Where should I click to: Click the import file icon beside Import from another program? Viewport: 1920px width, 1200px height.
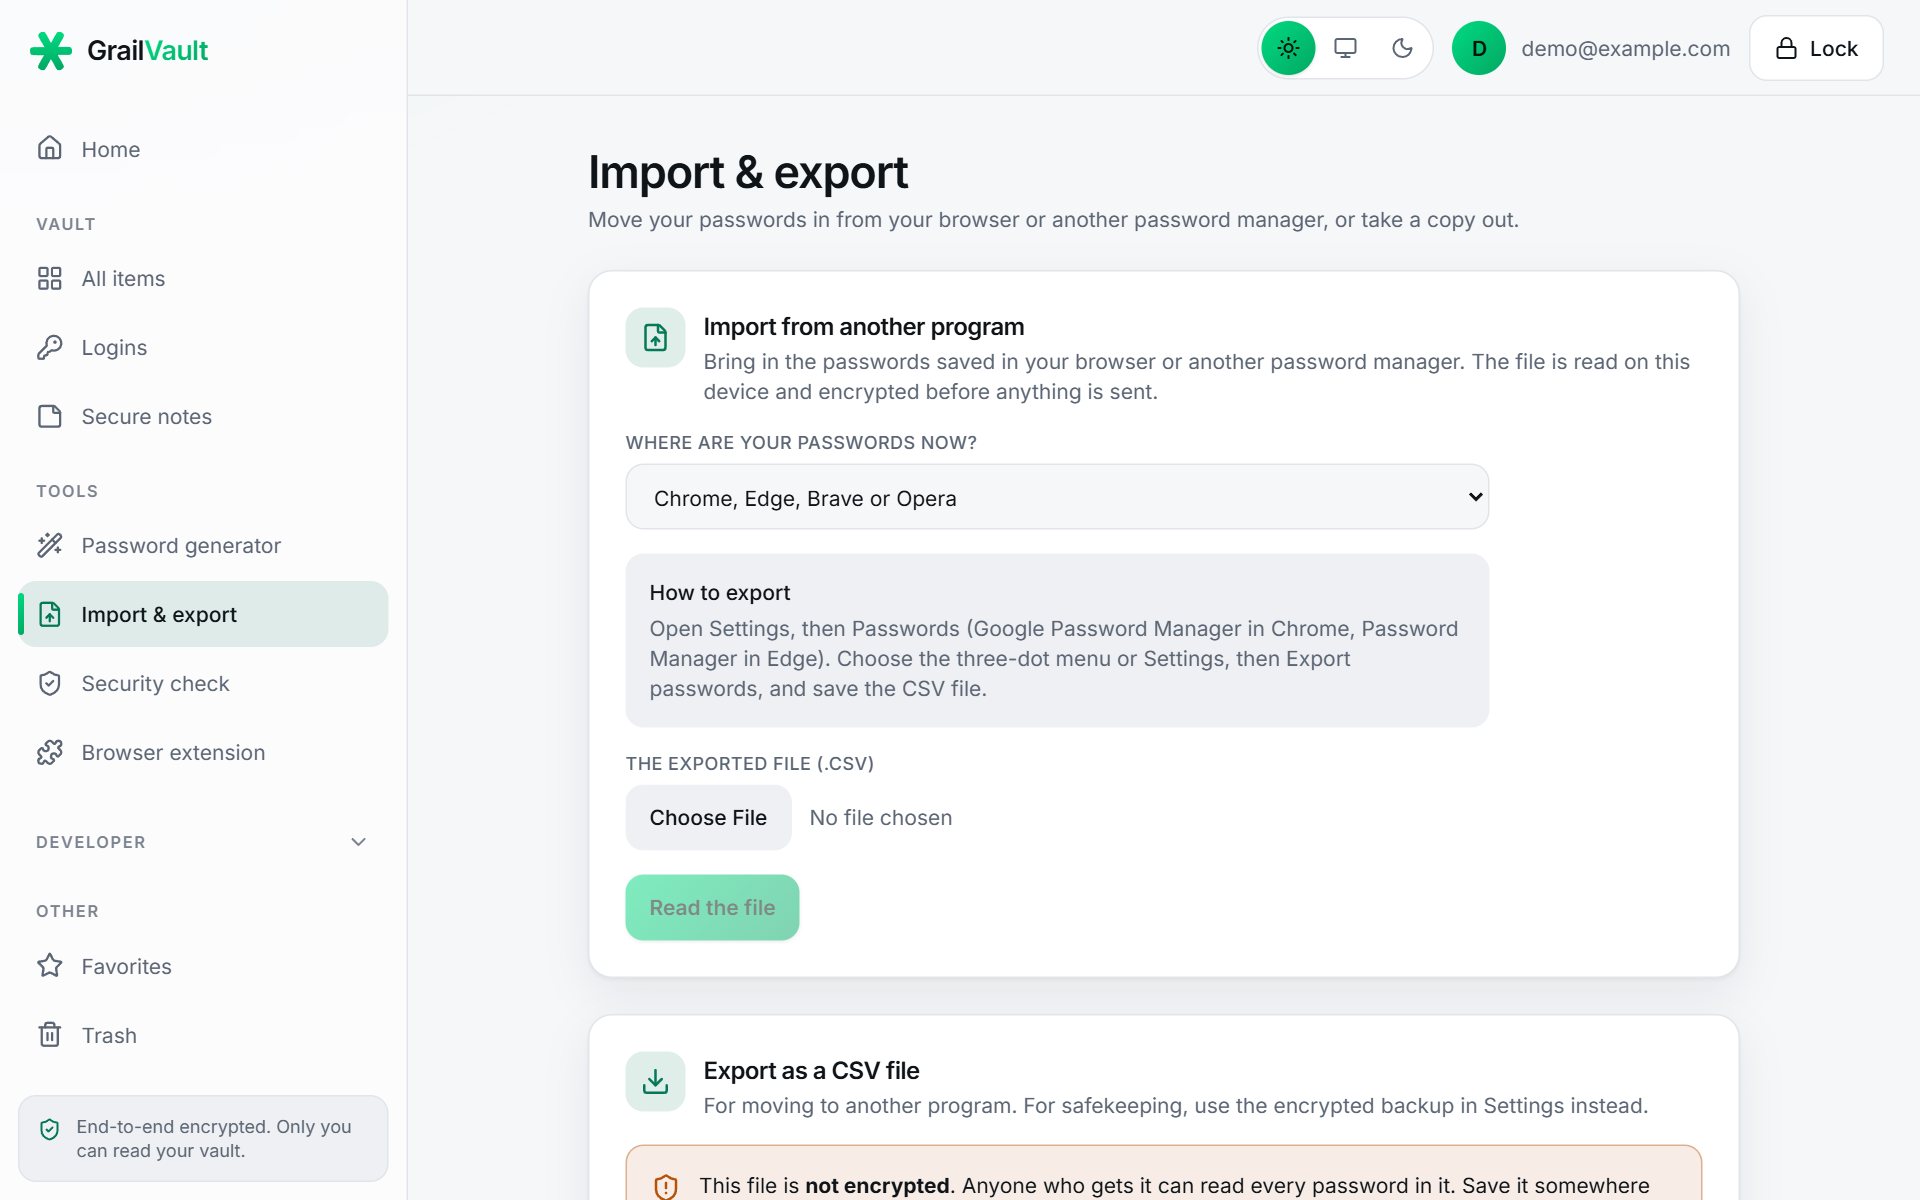[655, 338]
